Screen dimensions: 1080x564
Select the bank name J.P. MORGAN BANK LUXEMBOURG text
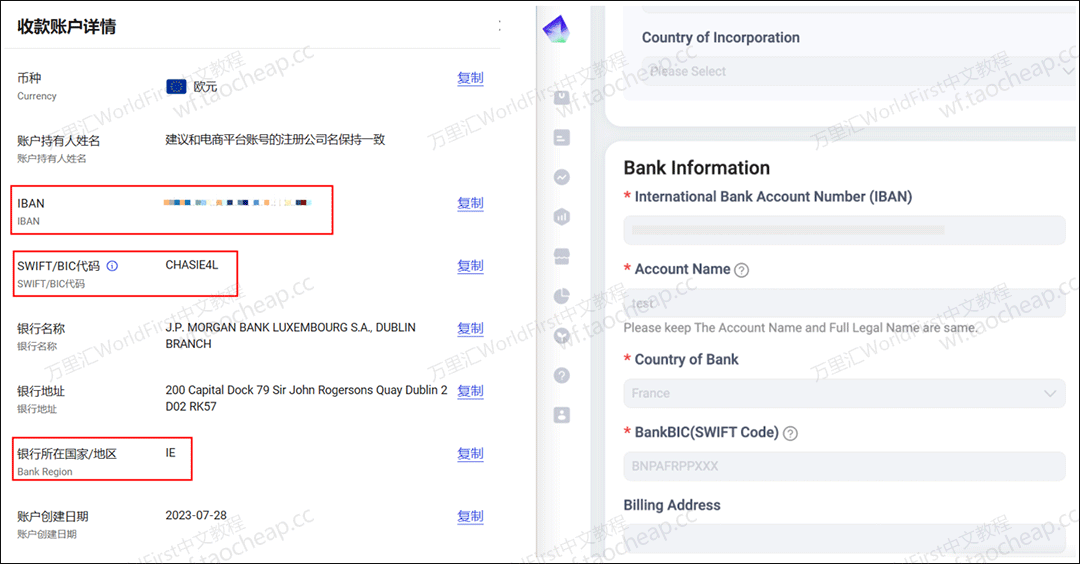291,335
